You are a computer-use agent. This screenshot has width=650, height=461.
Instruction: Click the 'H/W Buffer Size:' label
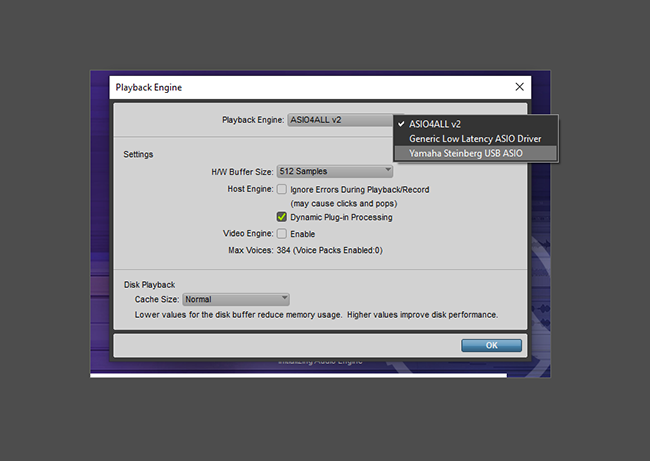[242, 172]
